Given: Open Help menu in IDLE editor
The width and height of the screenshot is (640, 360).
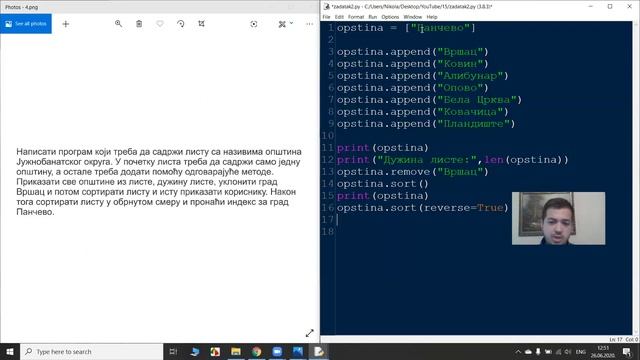Looking at the screenshot, I should [432, 17].
